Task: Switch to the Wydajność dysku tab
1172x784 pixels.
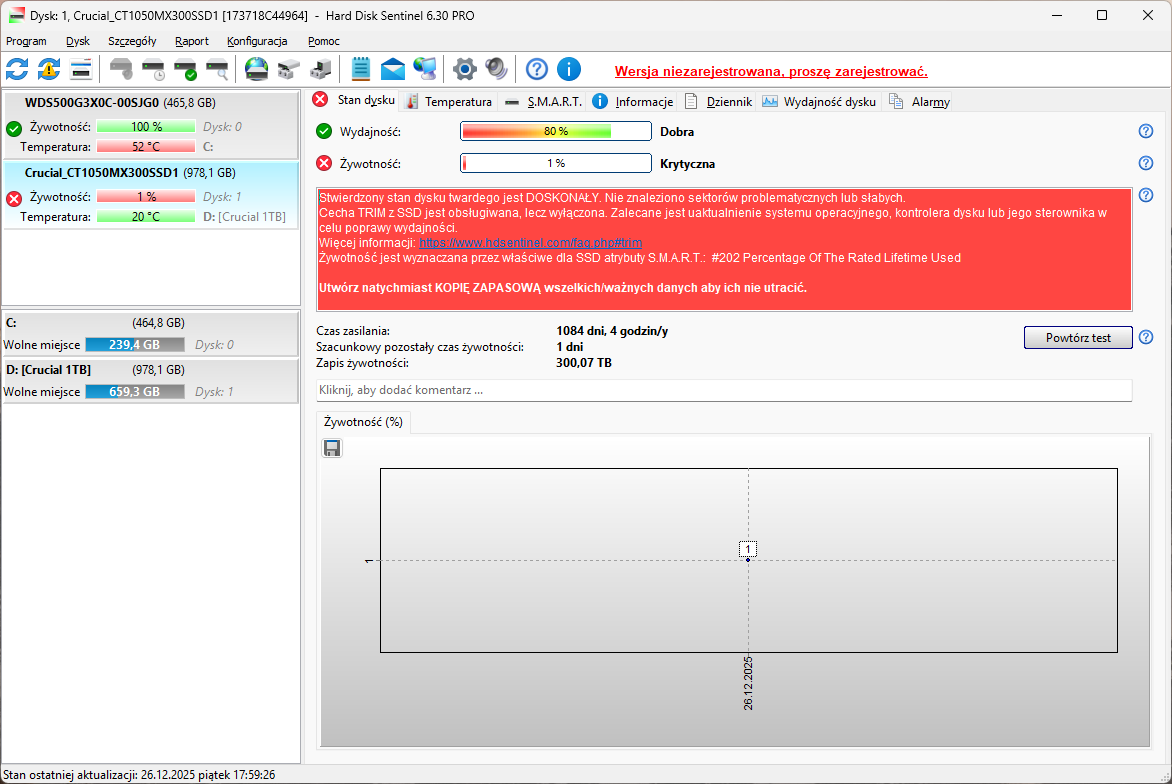Action: click(818, 102)
